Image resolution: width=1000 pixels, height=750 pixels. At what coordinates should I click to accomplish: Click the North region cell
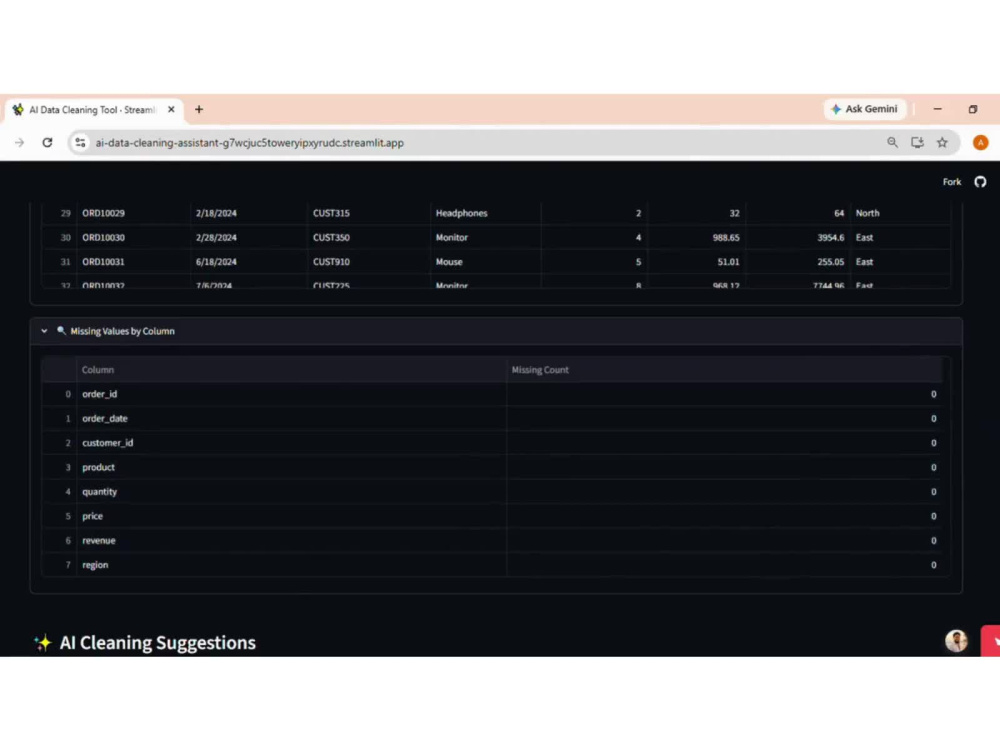[900, 213]
